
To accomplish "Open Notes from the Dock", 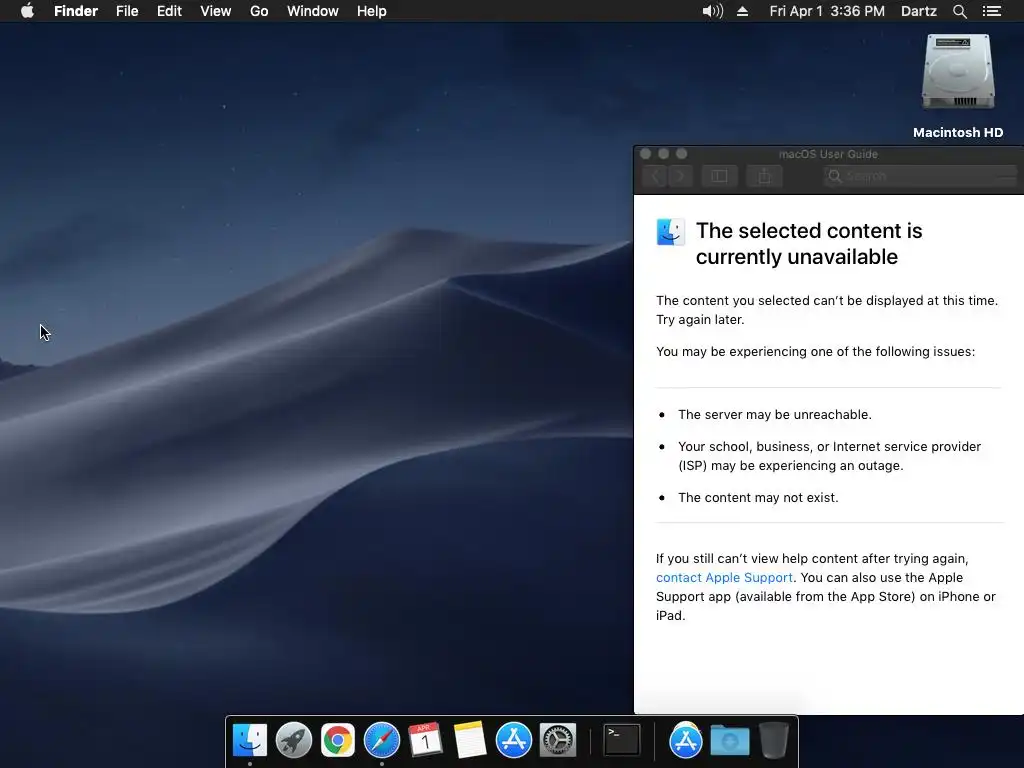I will coord(470,740).
